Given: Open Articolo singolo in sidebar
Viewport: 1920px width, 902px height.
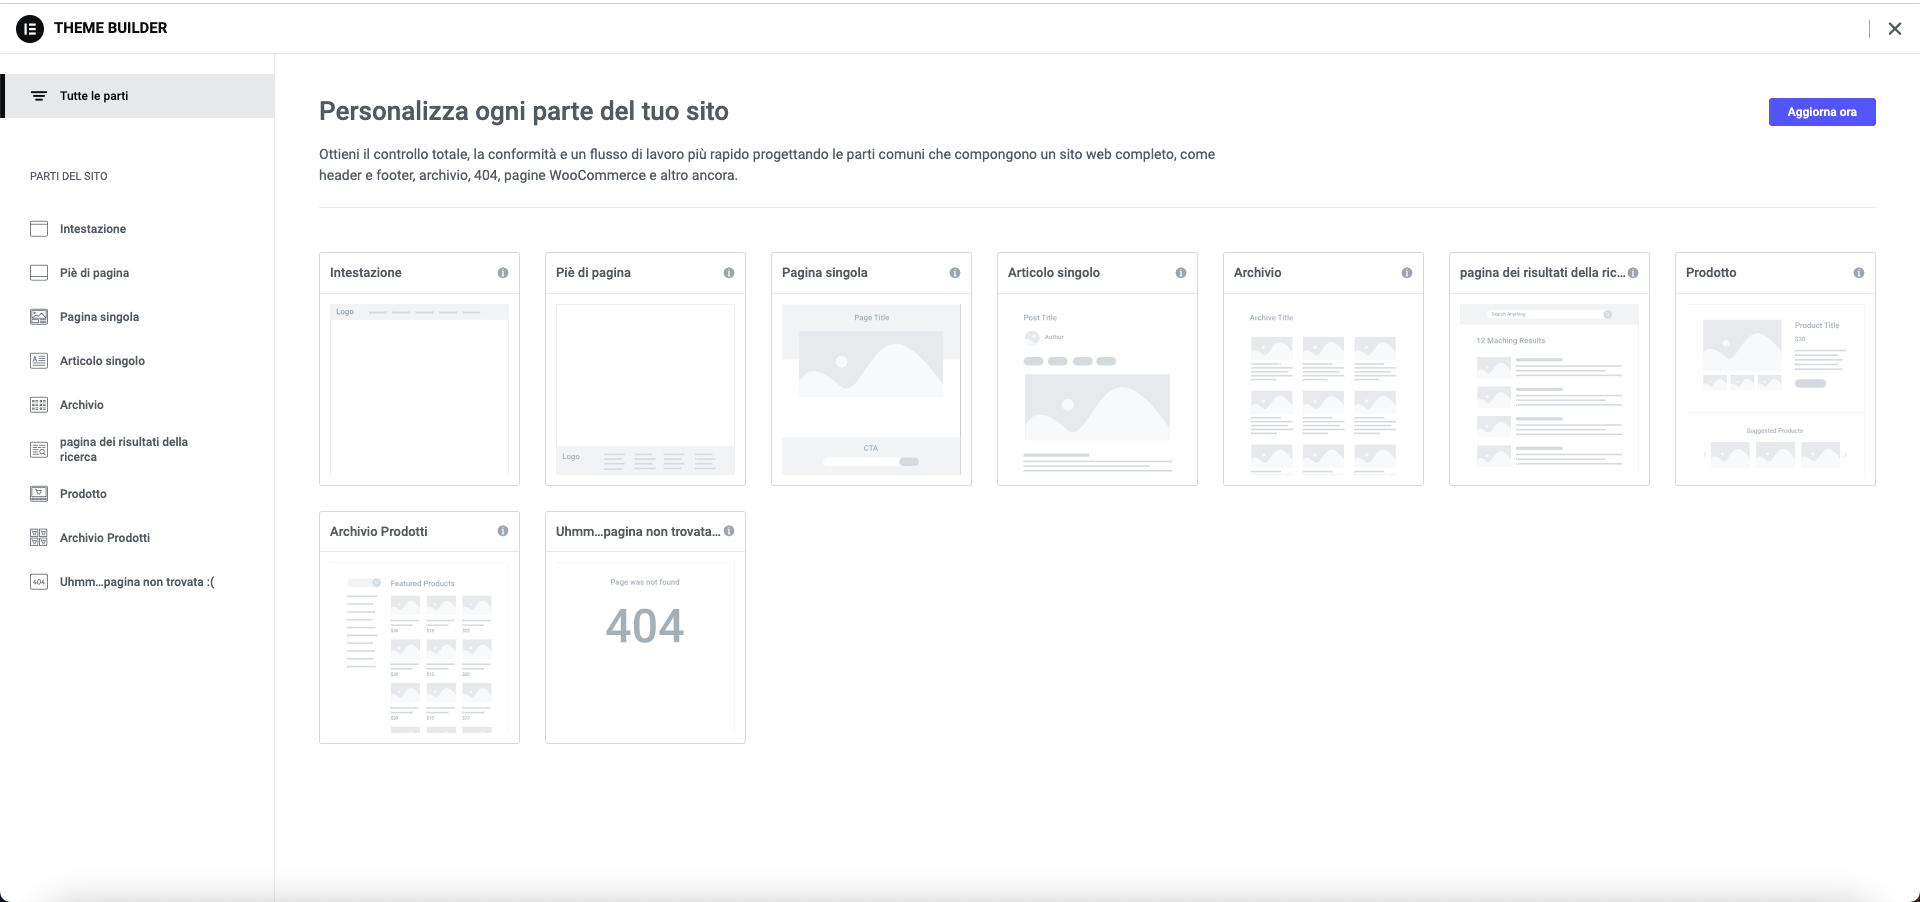Looking at the screenshot, I should pos(102,361).
